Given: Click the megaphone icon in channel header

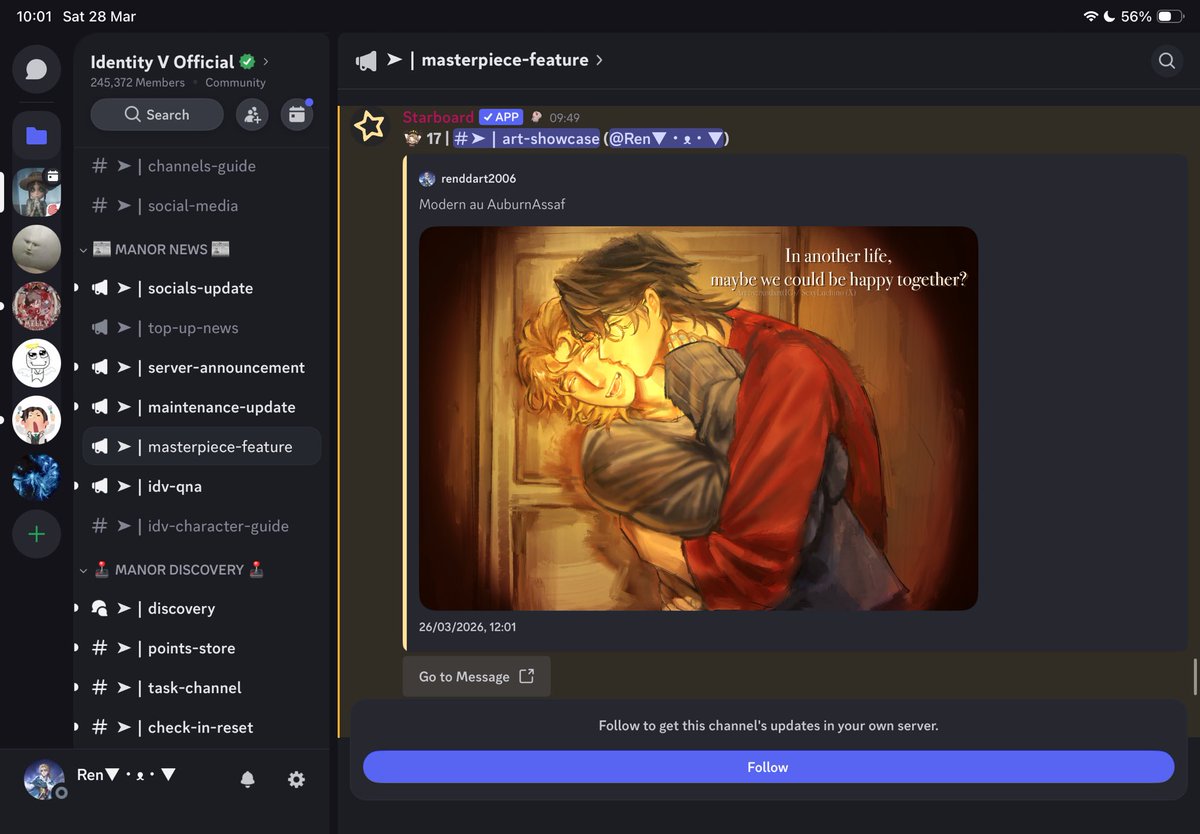Looking at the screenshot, I should click(x=367, y=61).
